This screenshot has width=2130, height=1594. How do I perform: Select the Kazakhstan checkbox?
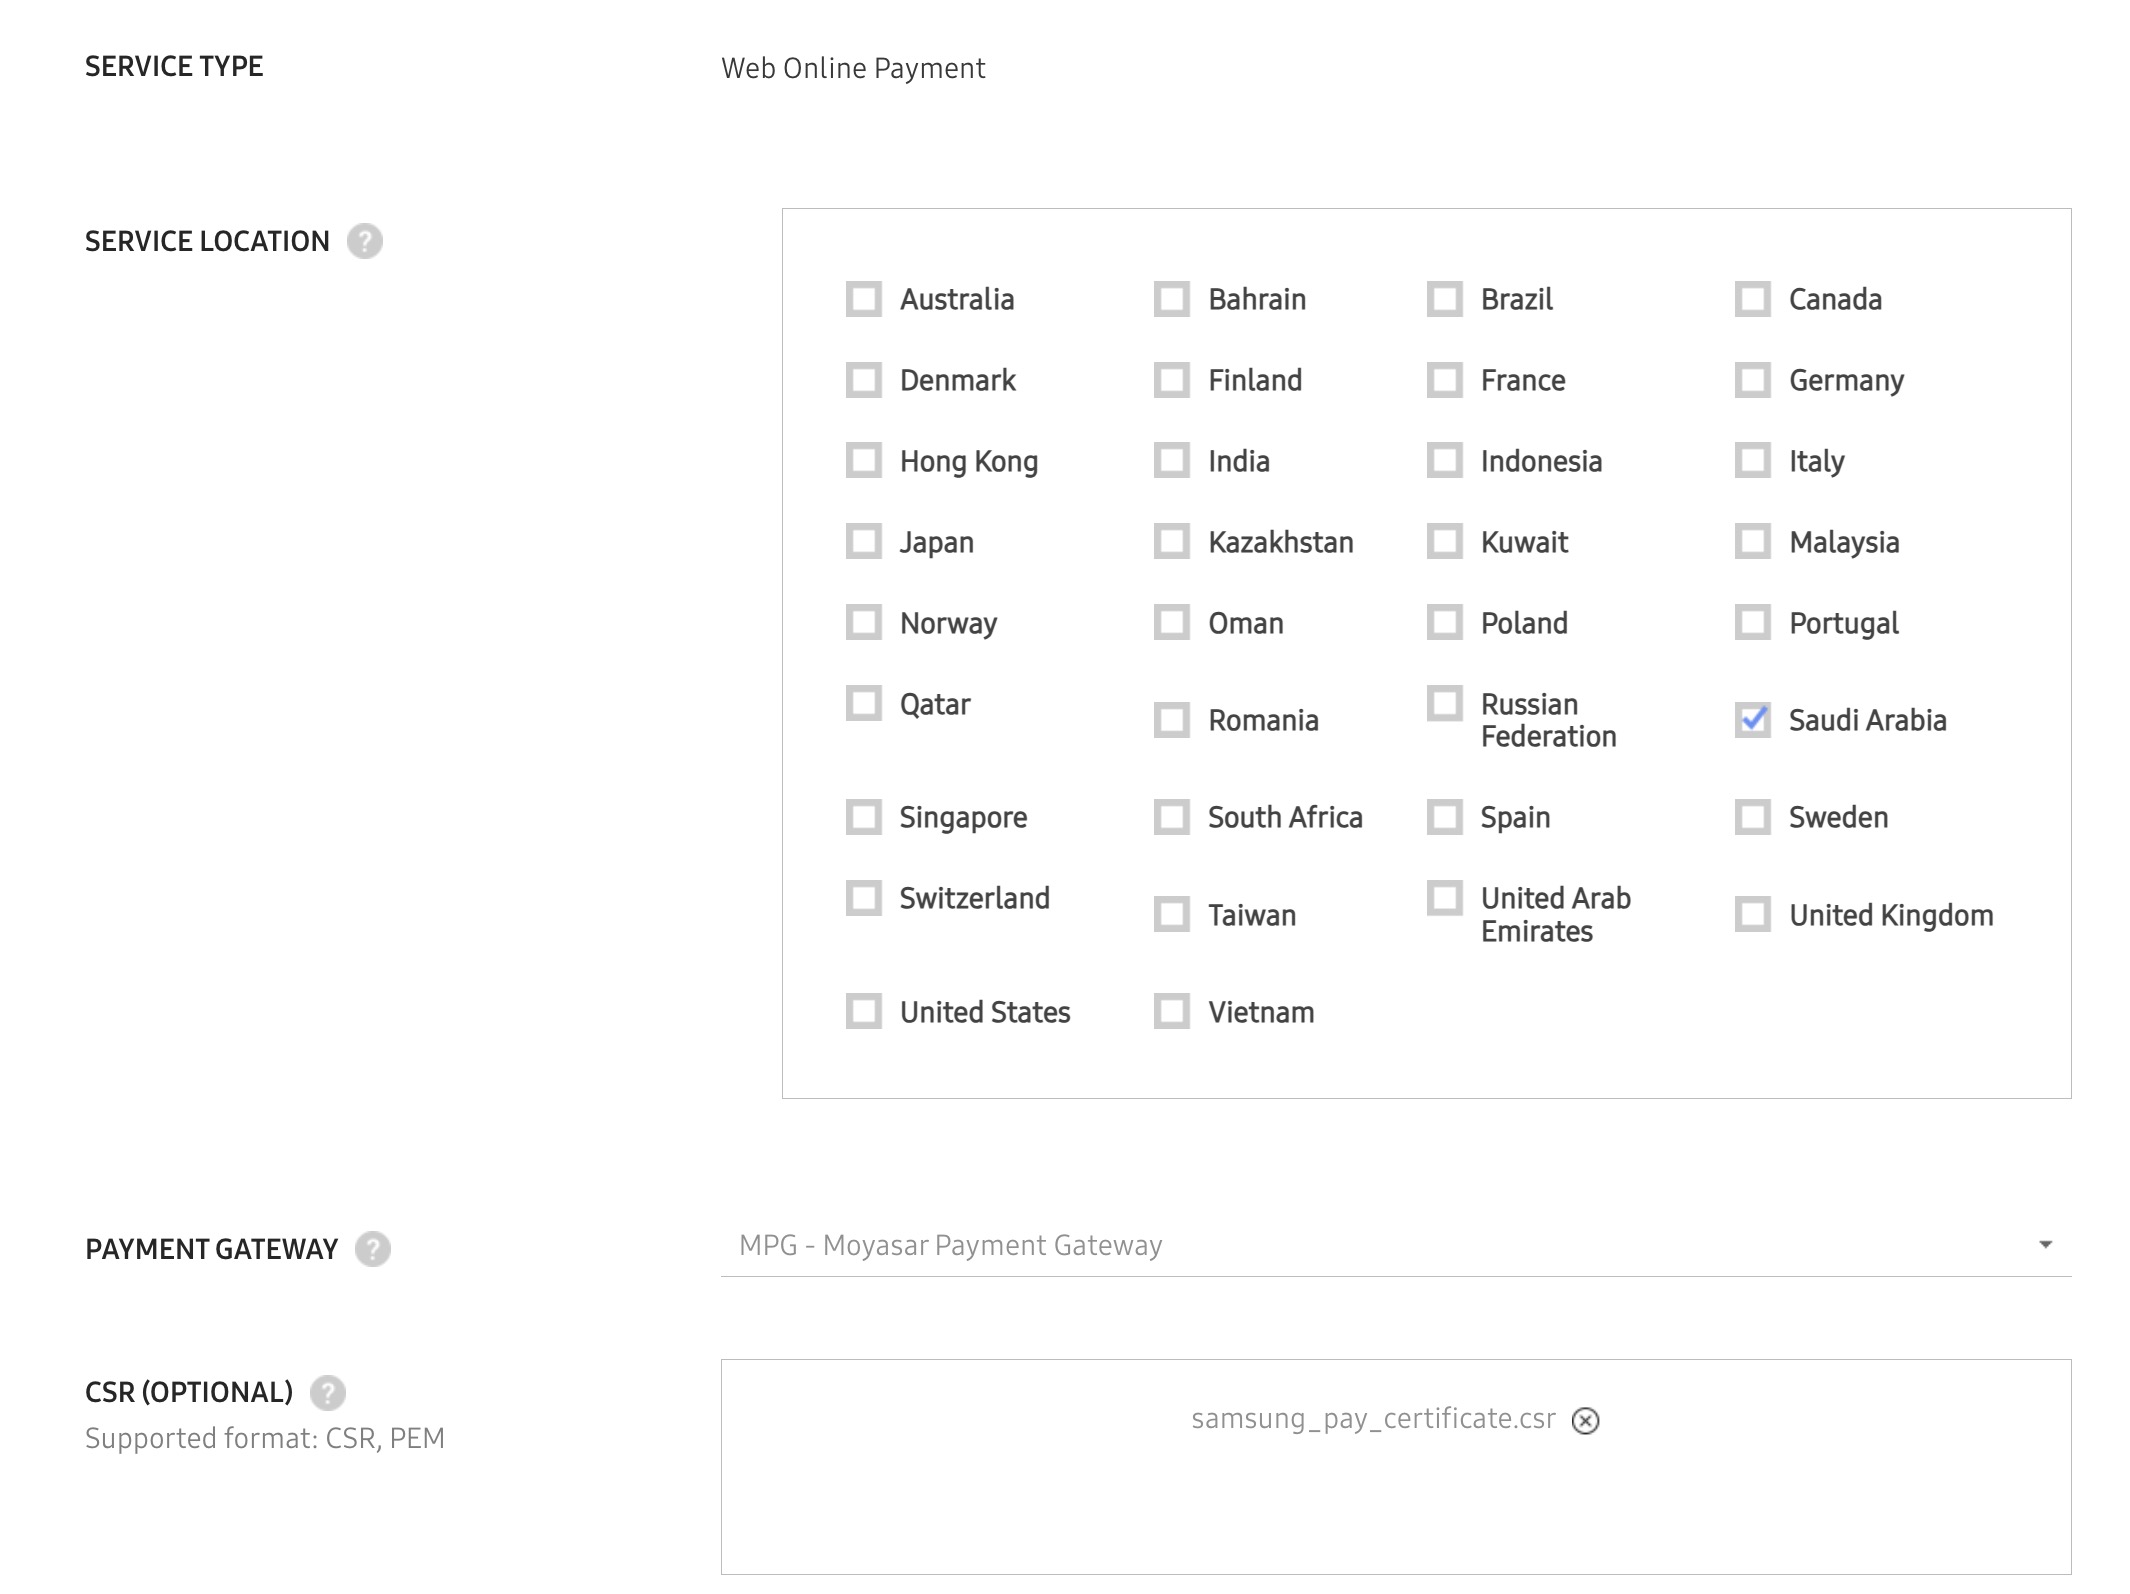coord(1171,542)
